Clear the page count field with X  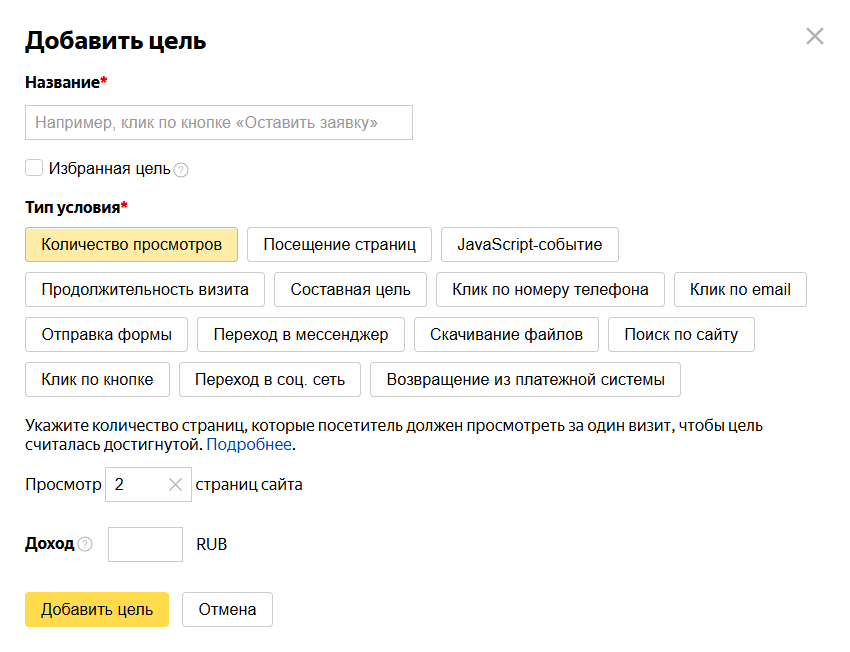[175, 485]
